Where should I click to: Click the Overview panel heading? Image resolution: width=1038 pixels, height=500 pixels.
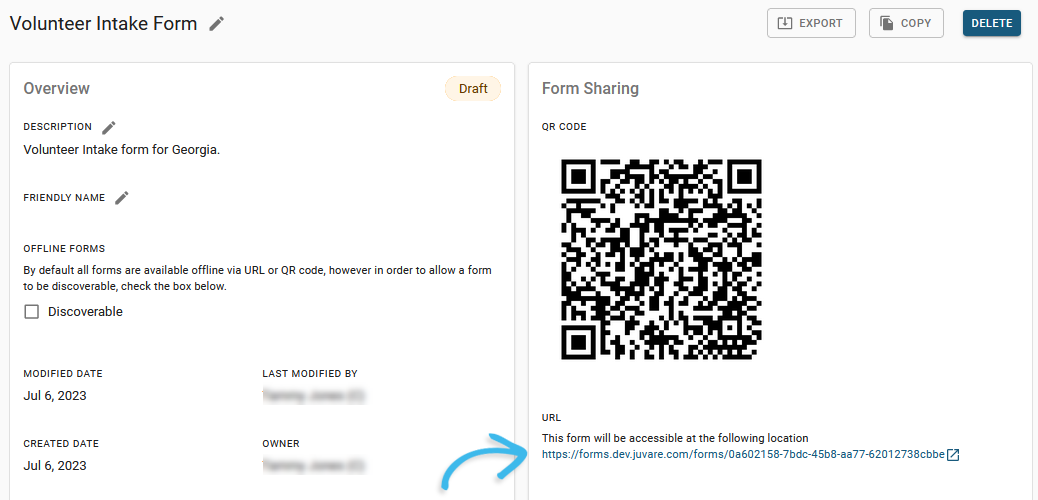point(57,89)
